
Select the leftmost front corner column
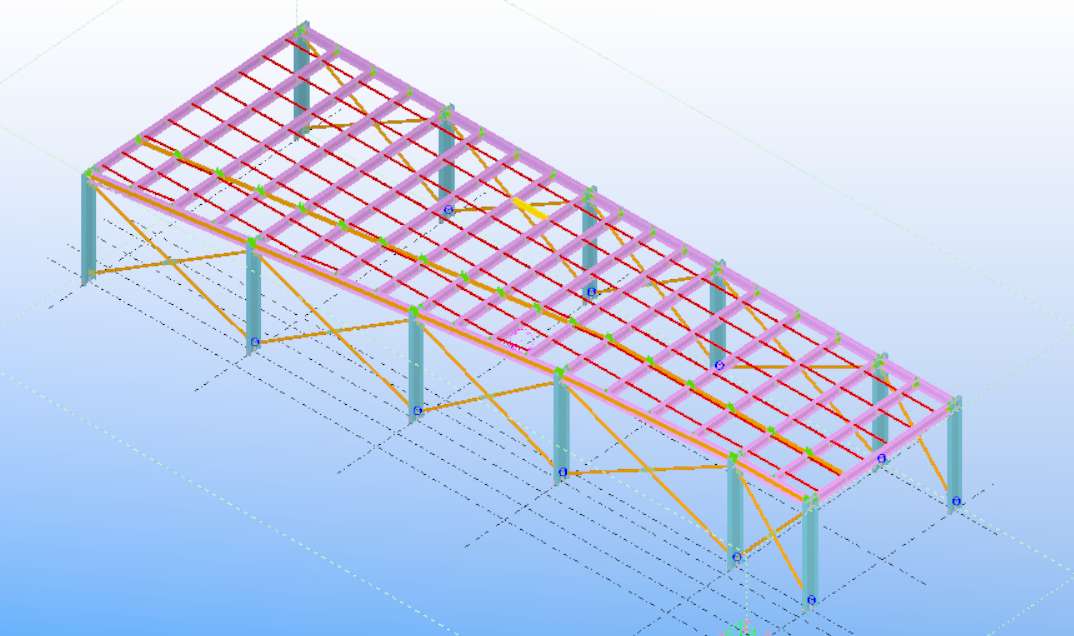click(x=89, y=230)
